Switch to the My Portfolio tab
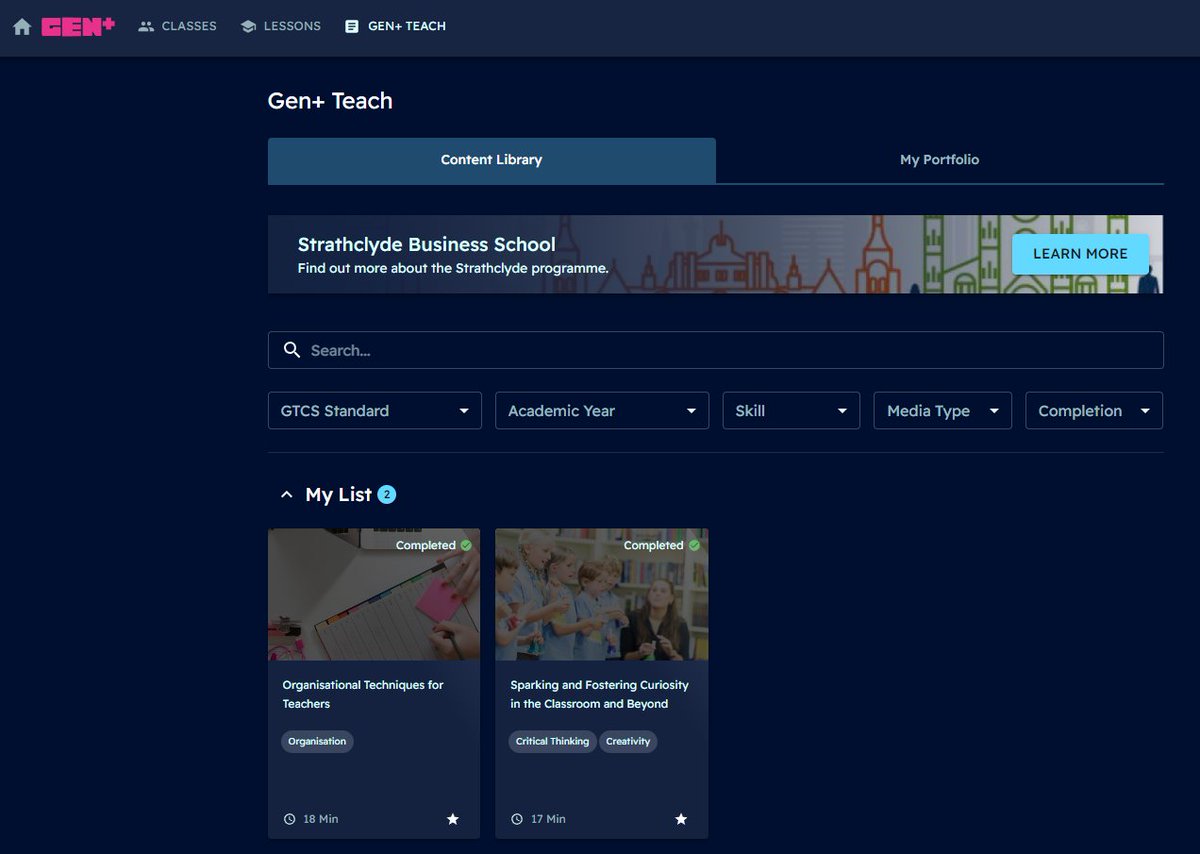Image resolution: width=1200 pixels, height=854 pixels. point(940,160)
